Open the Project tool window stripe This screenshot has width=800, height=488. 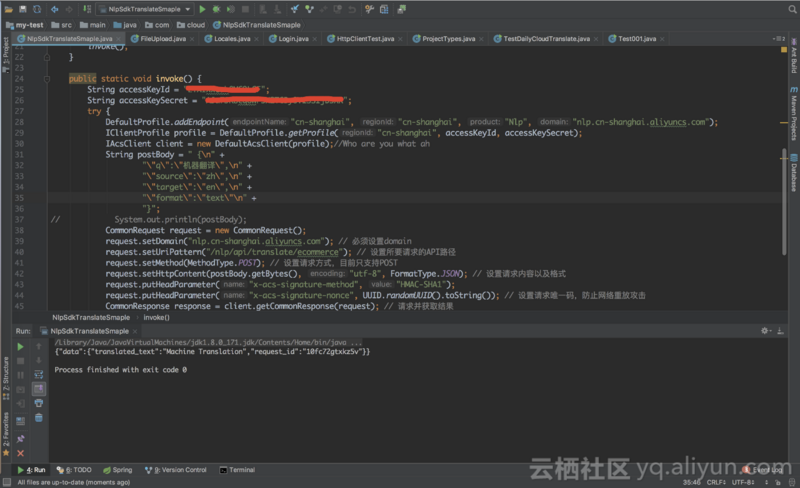click(x=6, y=55)
